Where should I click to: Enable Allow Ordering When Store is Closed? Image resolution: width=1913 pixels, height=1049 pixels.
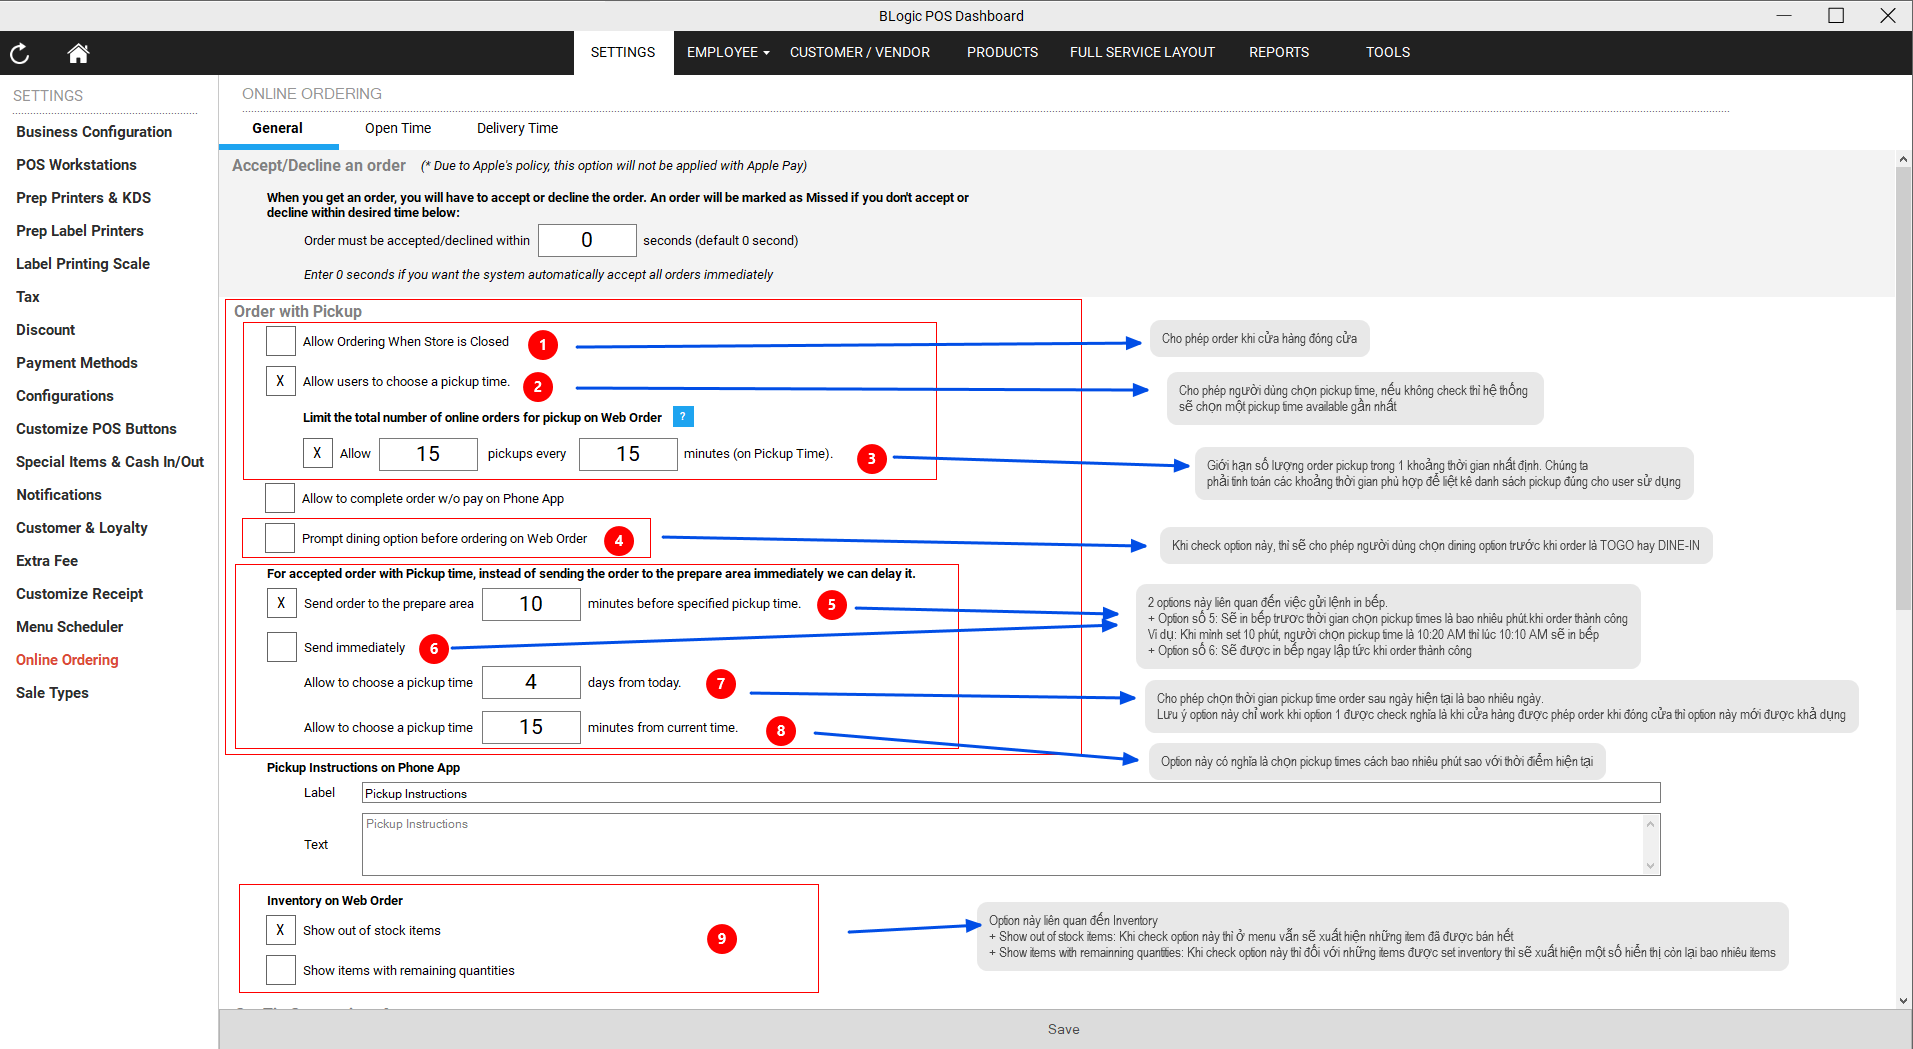280,341
